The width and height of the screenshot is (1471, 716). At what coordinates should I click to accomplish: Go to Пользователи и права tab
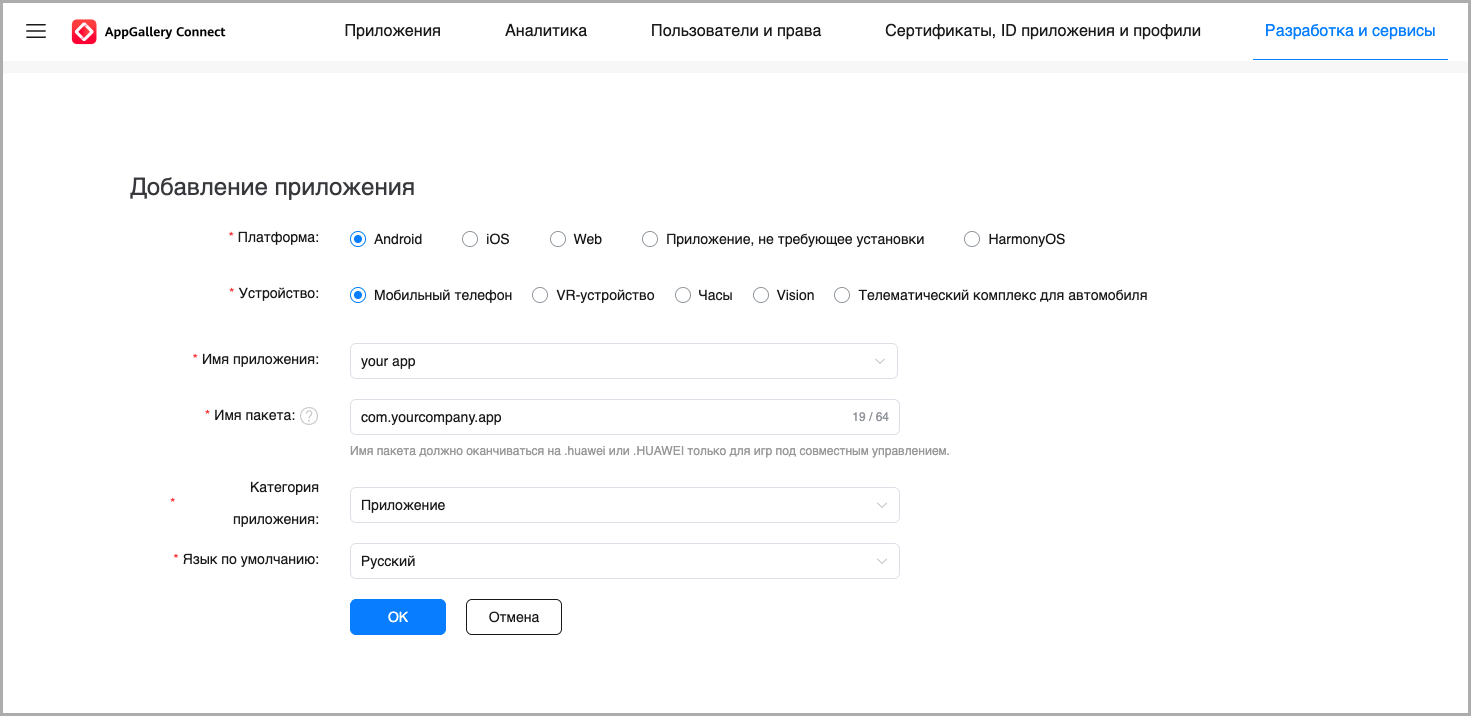(735, 31)
